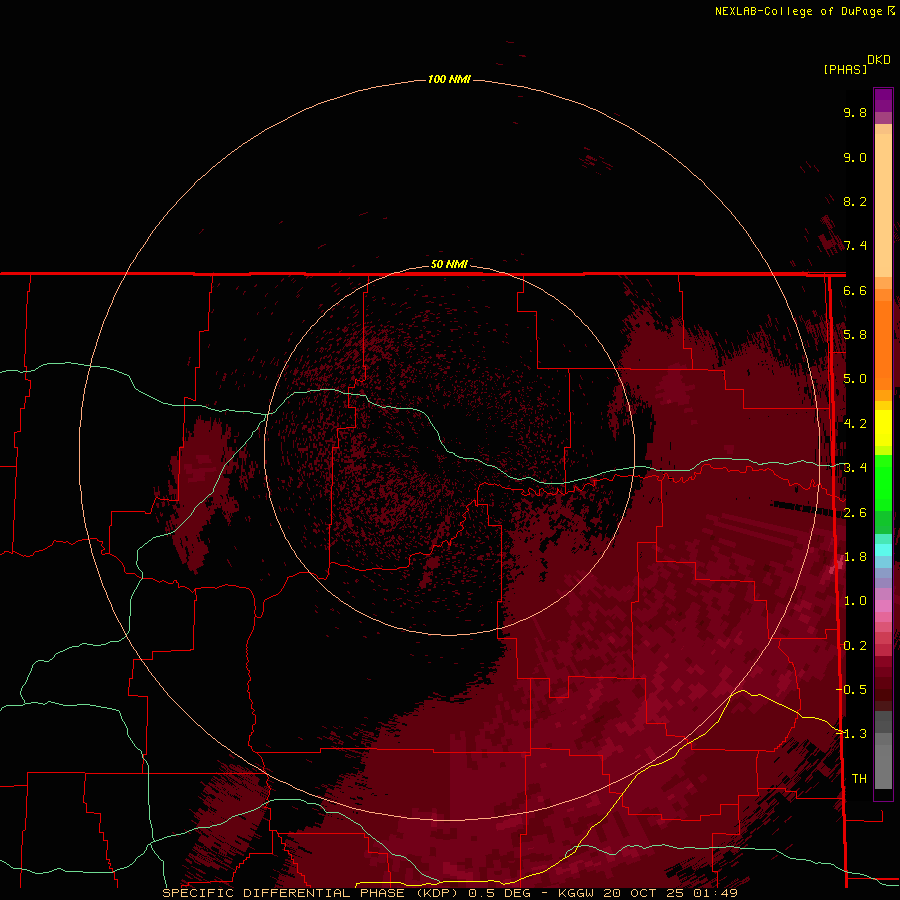Click the (KDP) product abbreviation in caption

point(437,893)
